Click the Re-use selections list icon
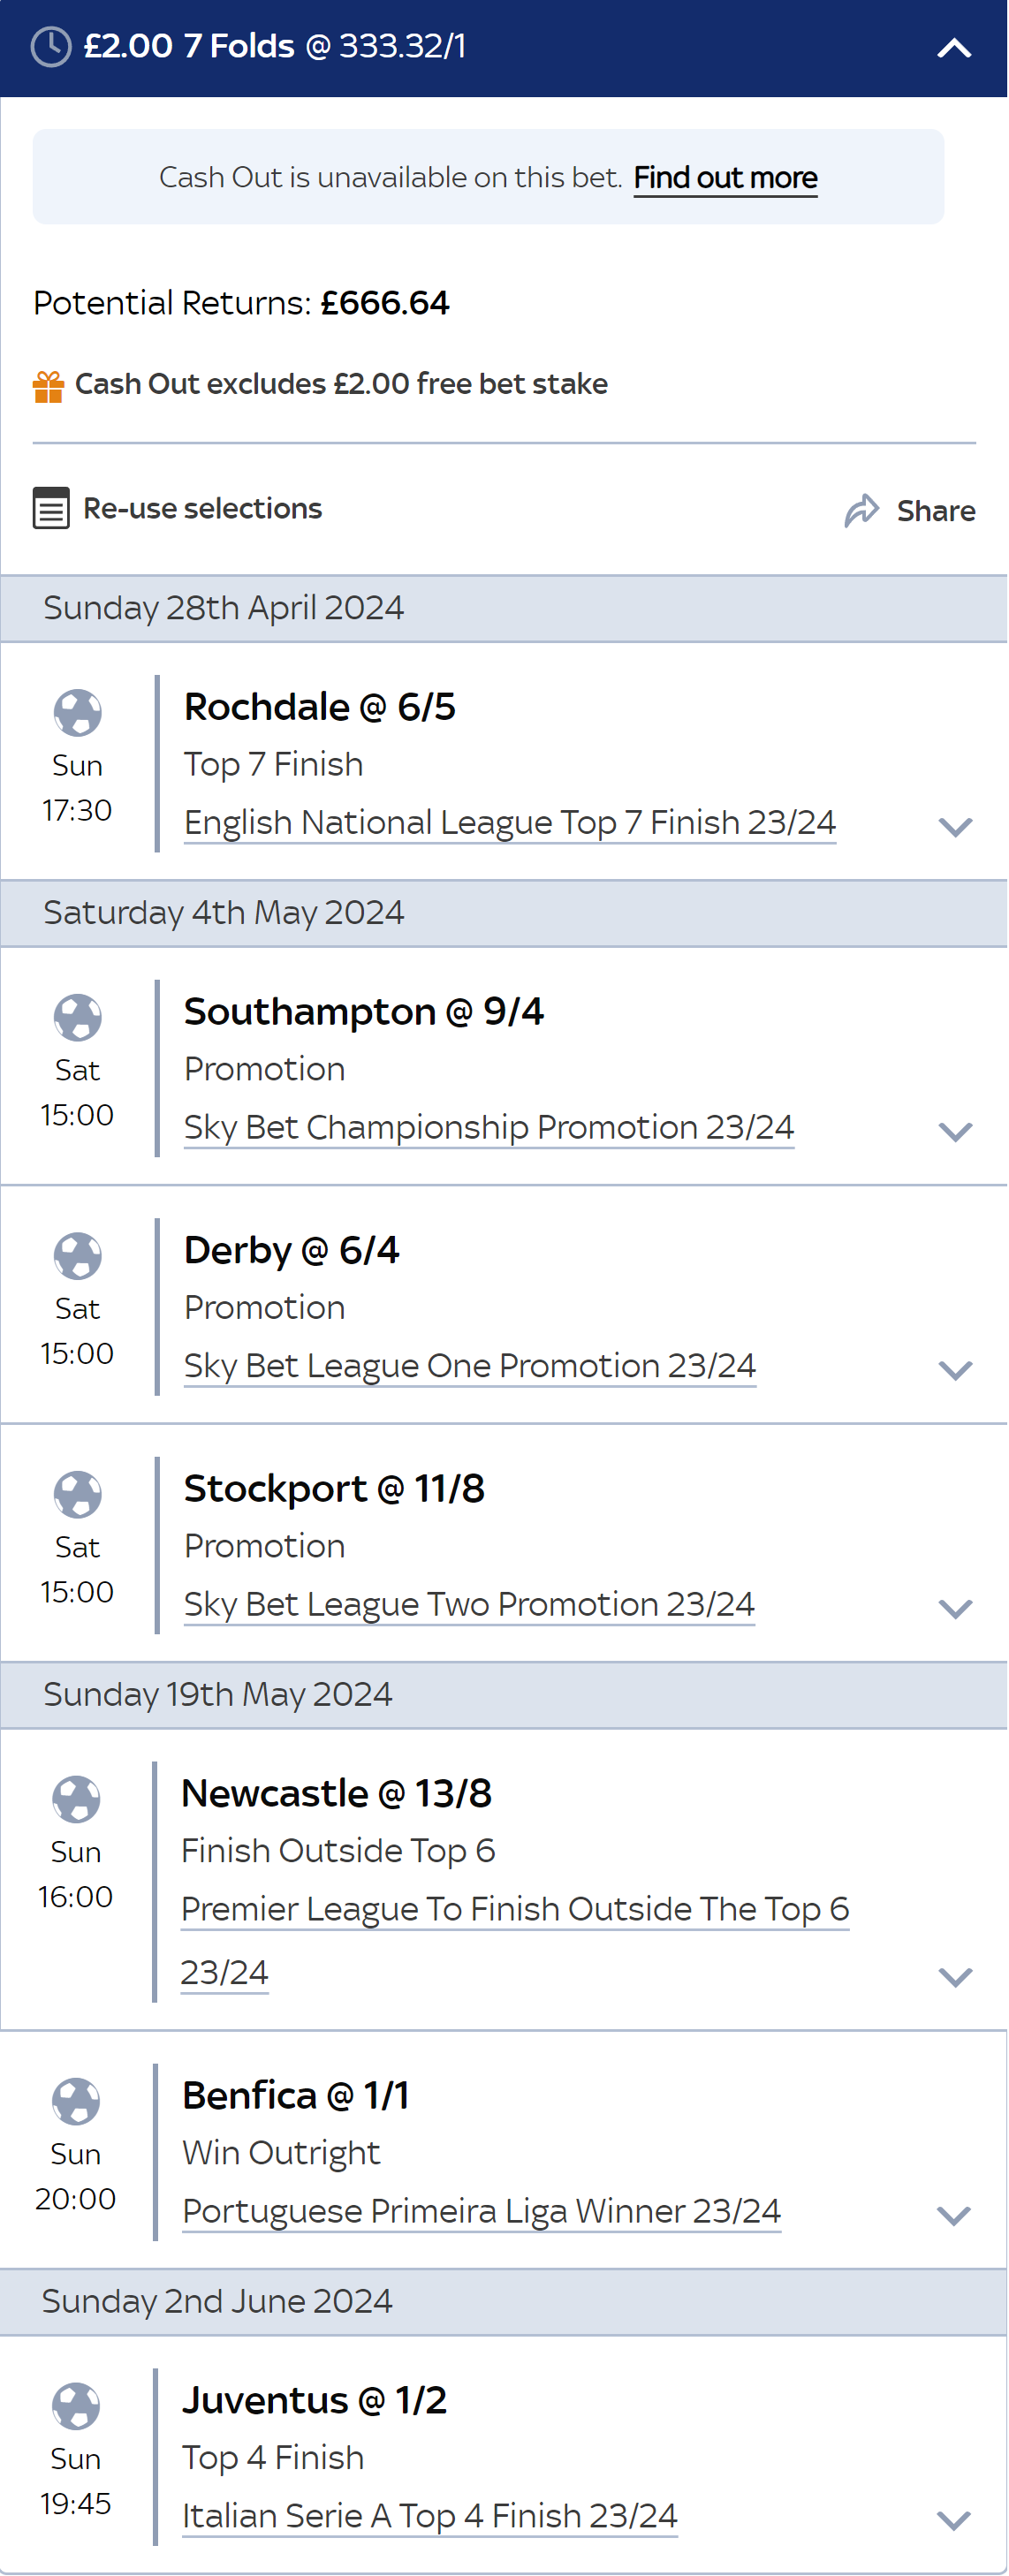 pos(51,509)
